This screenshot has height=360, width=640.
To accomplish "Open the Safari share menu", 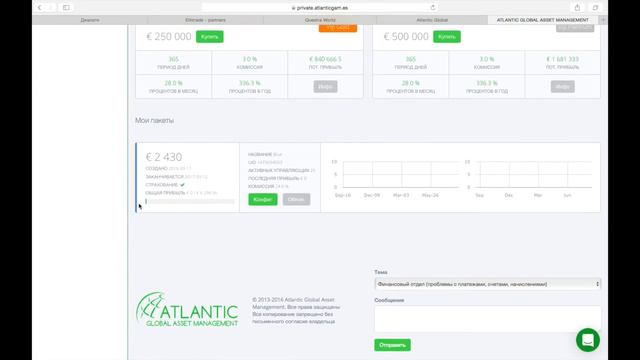I will [x=577, y=7].
